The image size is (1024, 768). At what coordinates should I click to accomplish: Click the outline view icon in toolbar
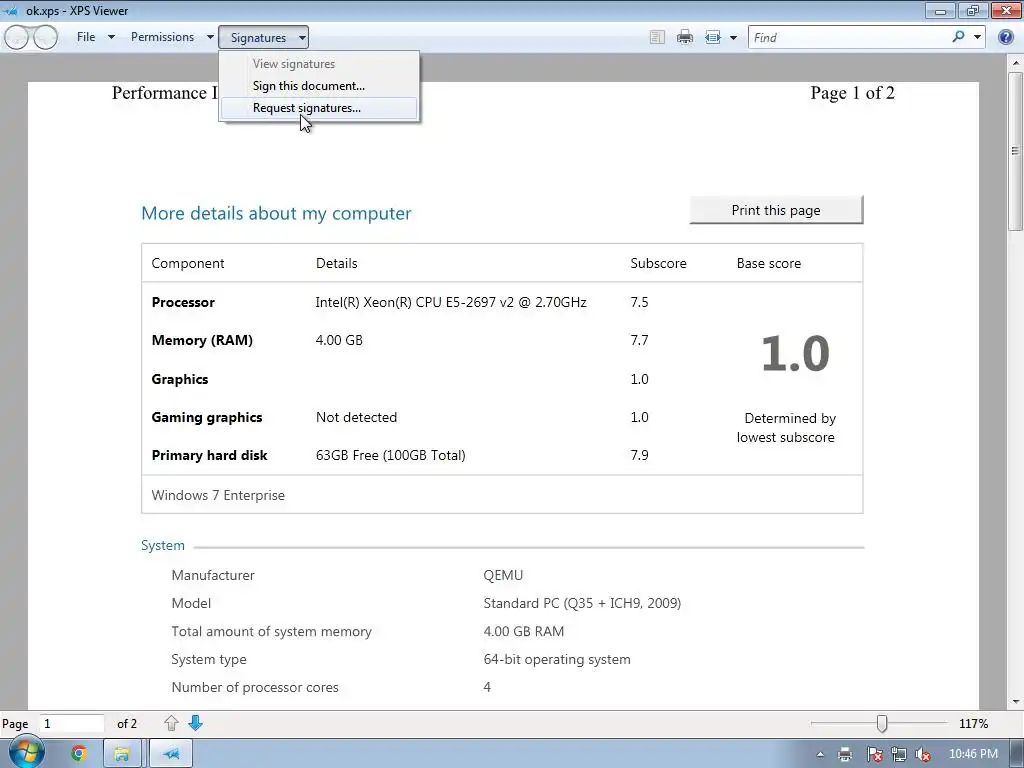(657, 37)
